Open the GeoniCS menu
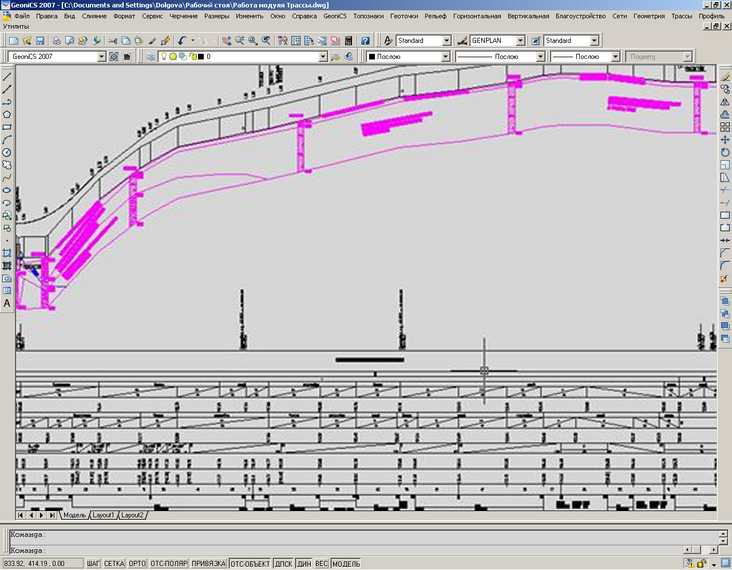The height and width of the screenshot is (570, 732). click(x=335, y=16)
